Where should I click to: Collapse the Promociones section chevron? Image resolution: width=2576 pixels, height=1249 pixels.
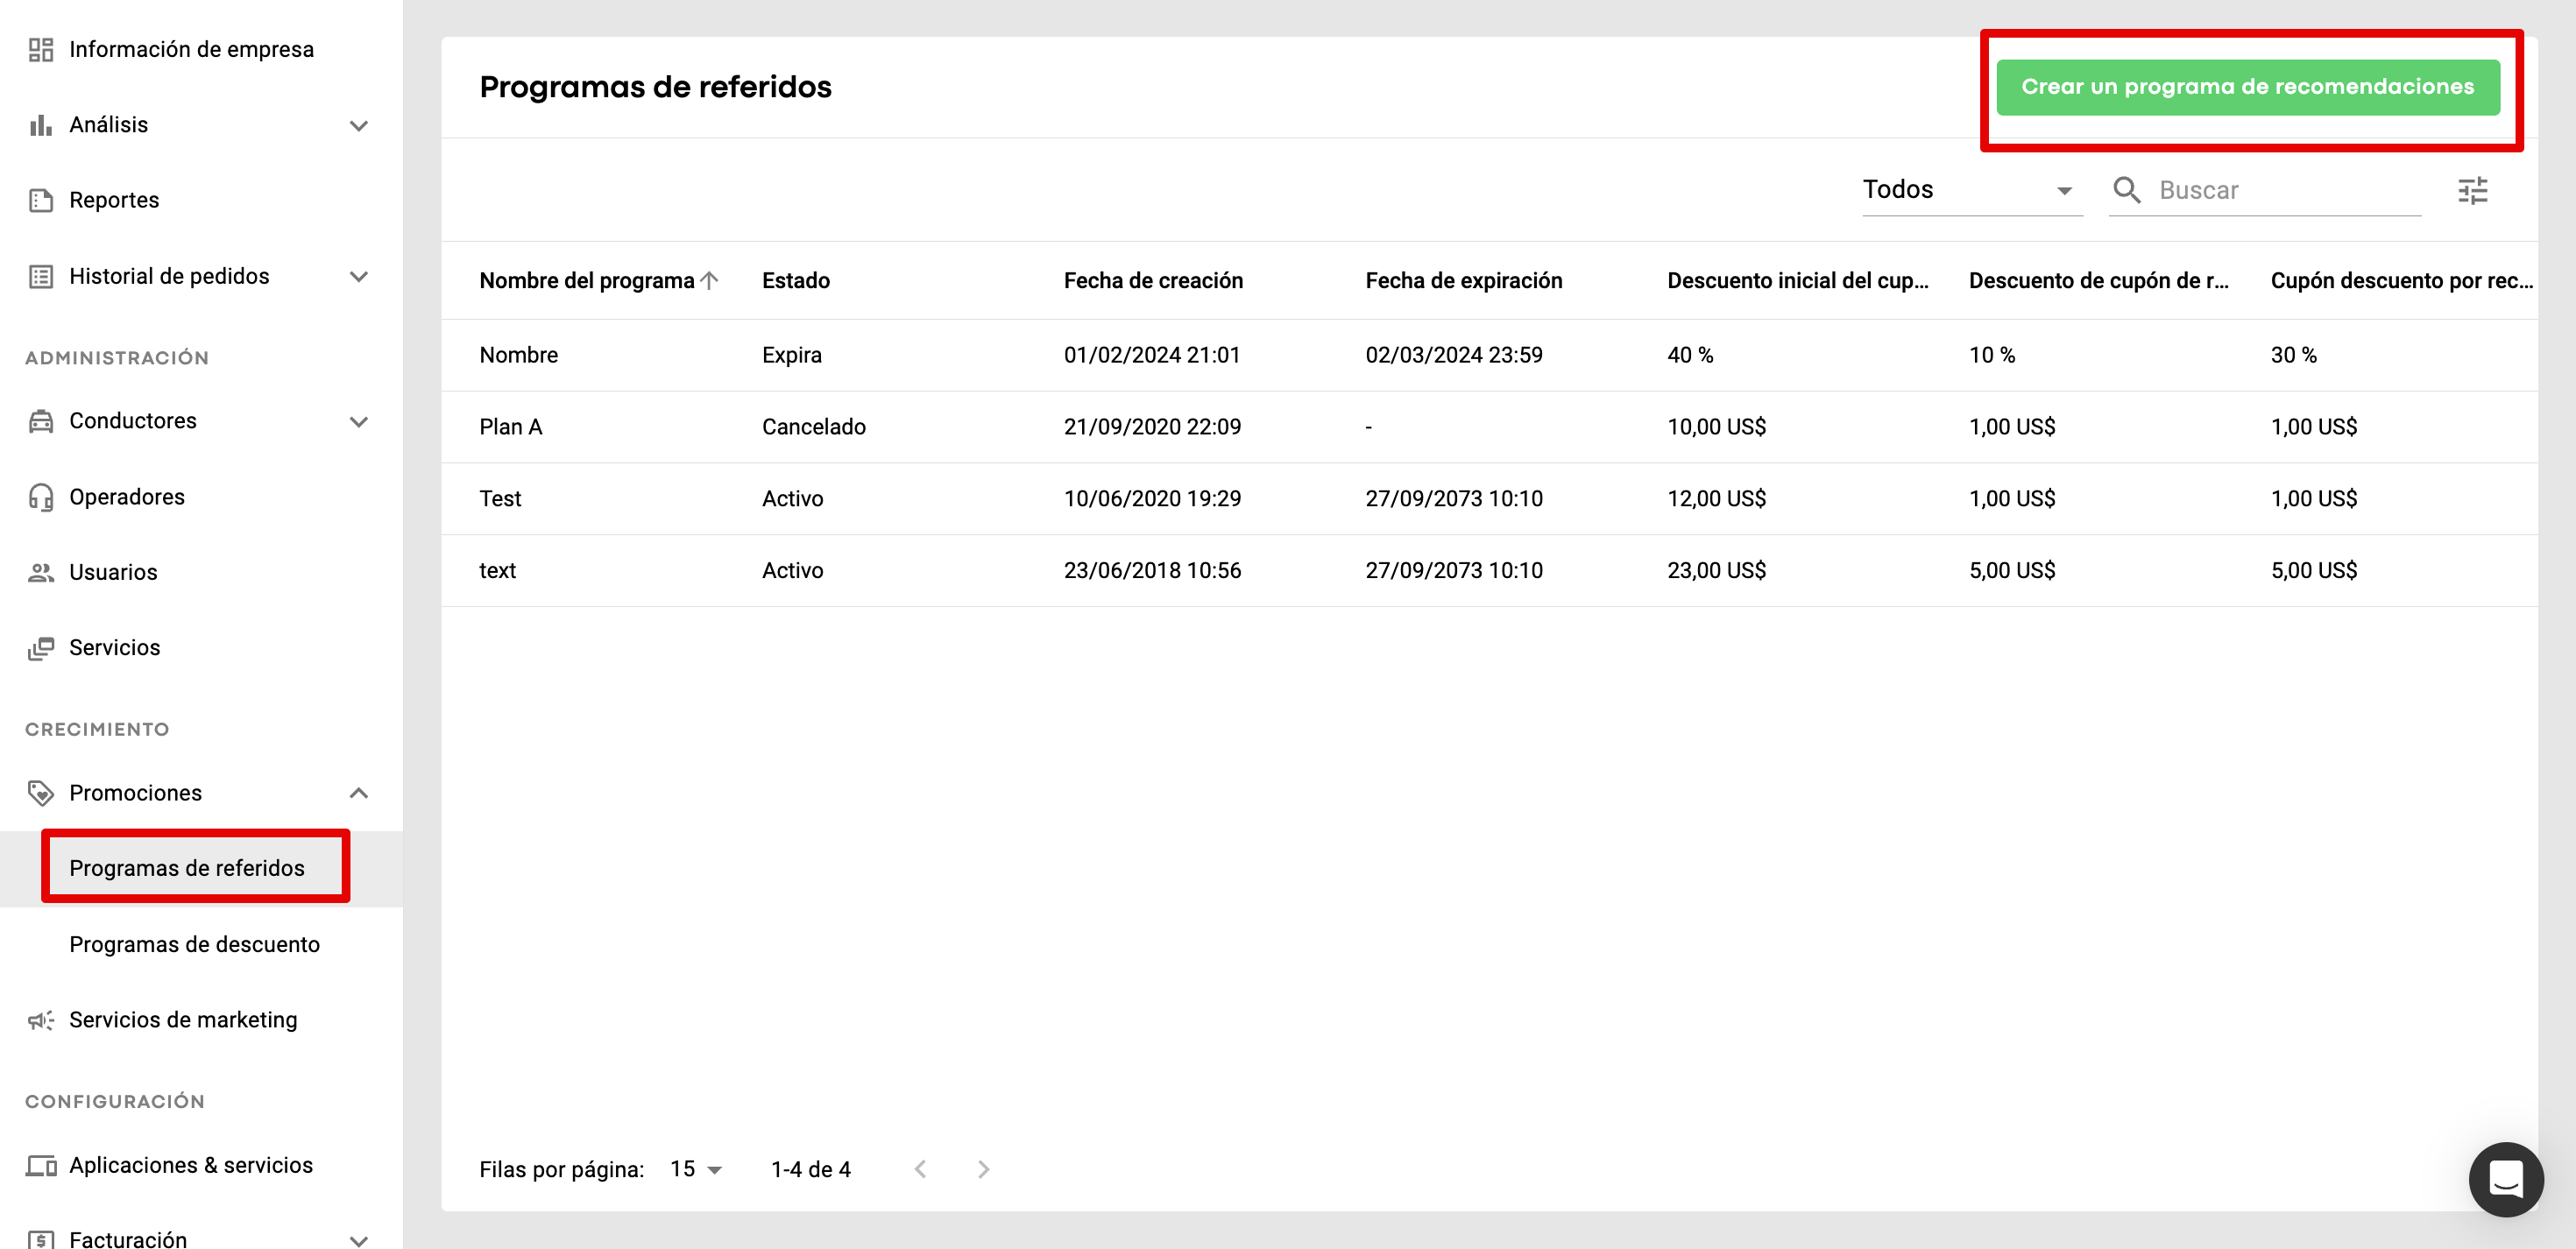(359, 793)
